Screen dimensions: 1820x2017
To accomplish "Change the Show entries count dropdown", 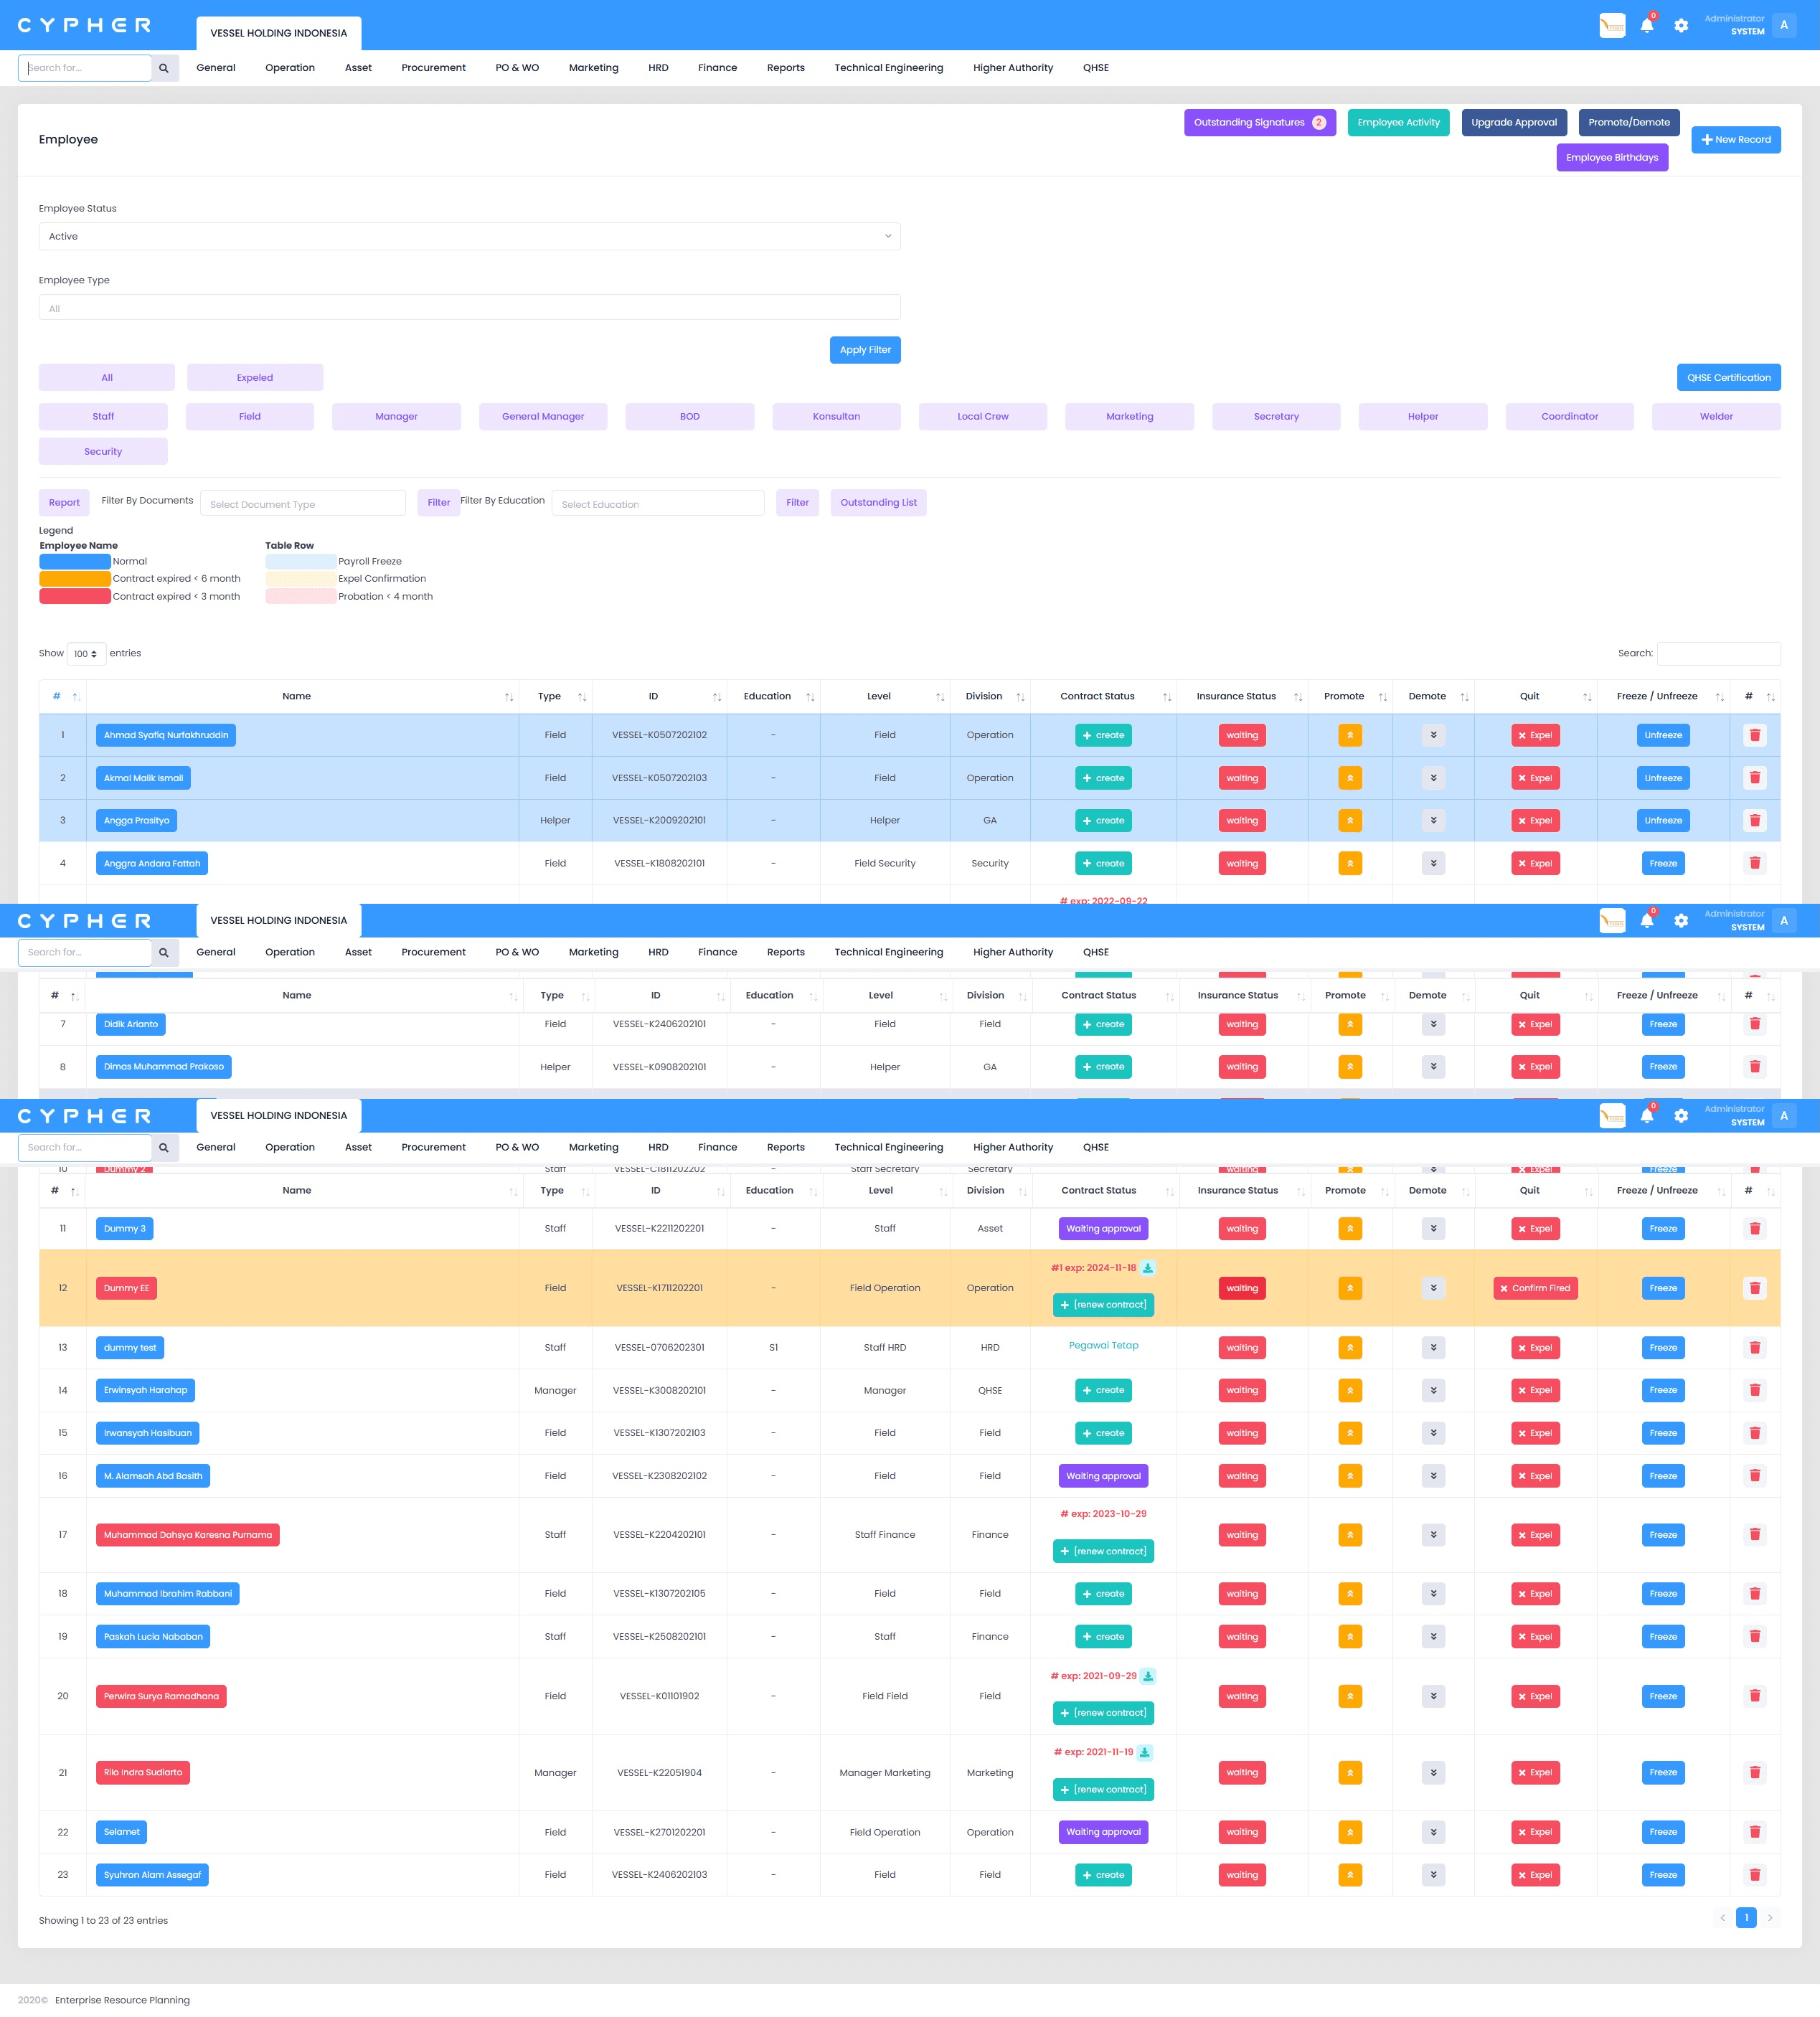I will [x=86, y=654].
